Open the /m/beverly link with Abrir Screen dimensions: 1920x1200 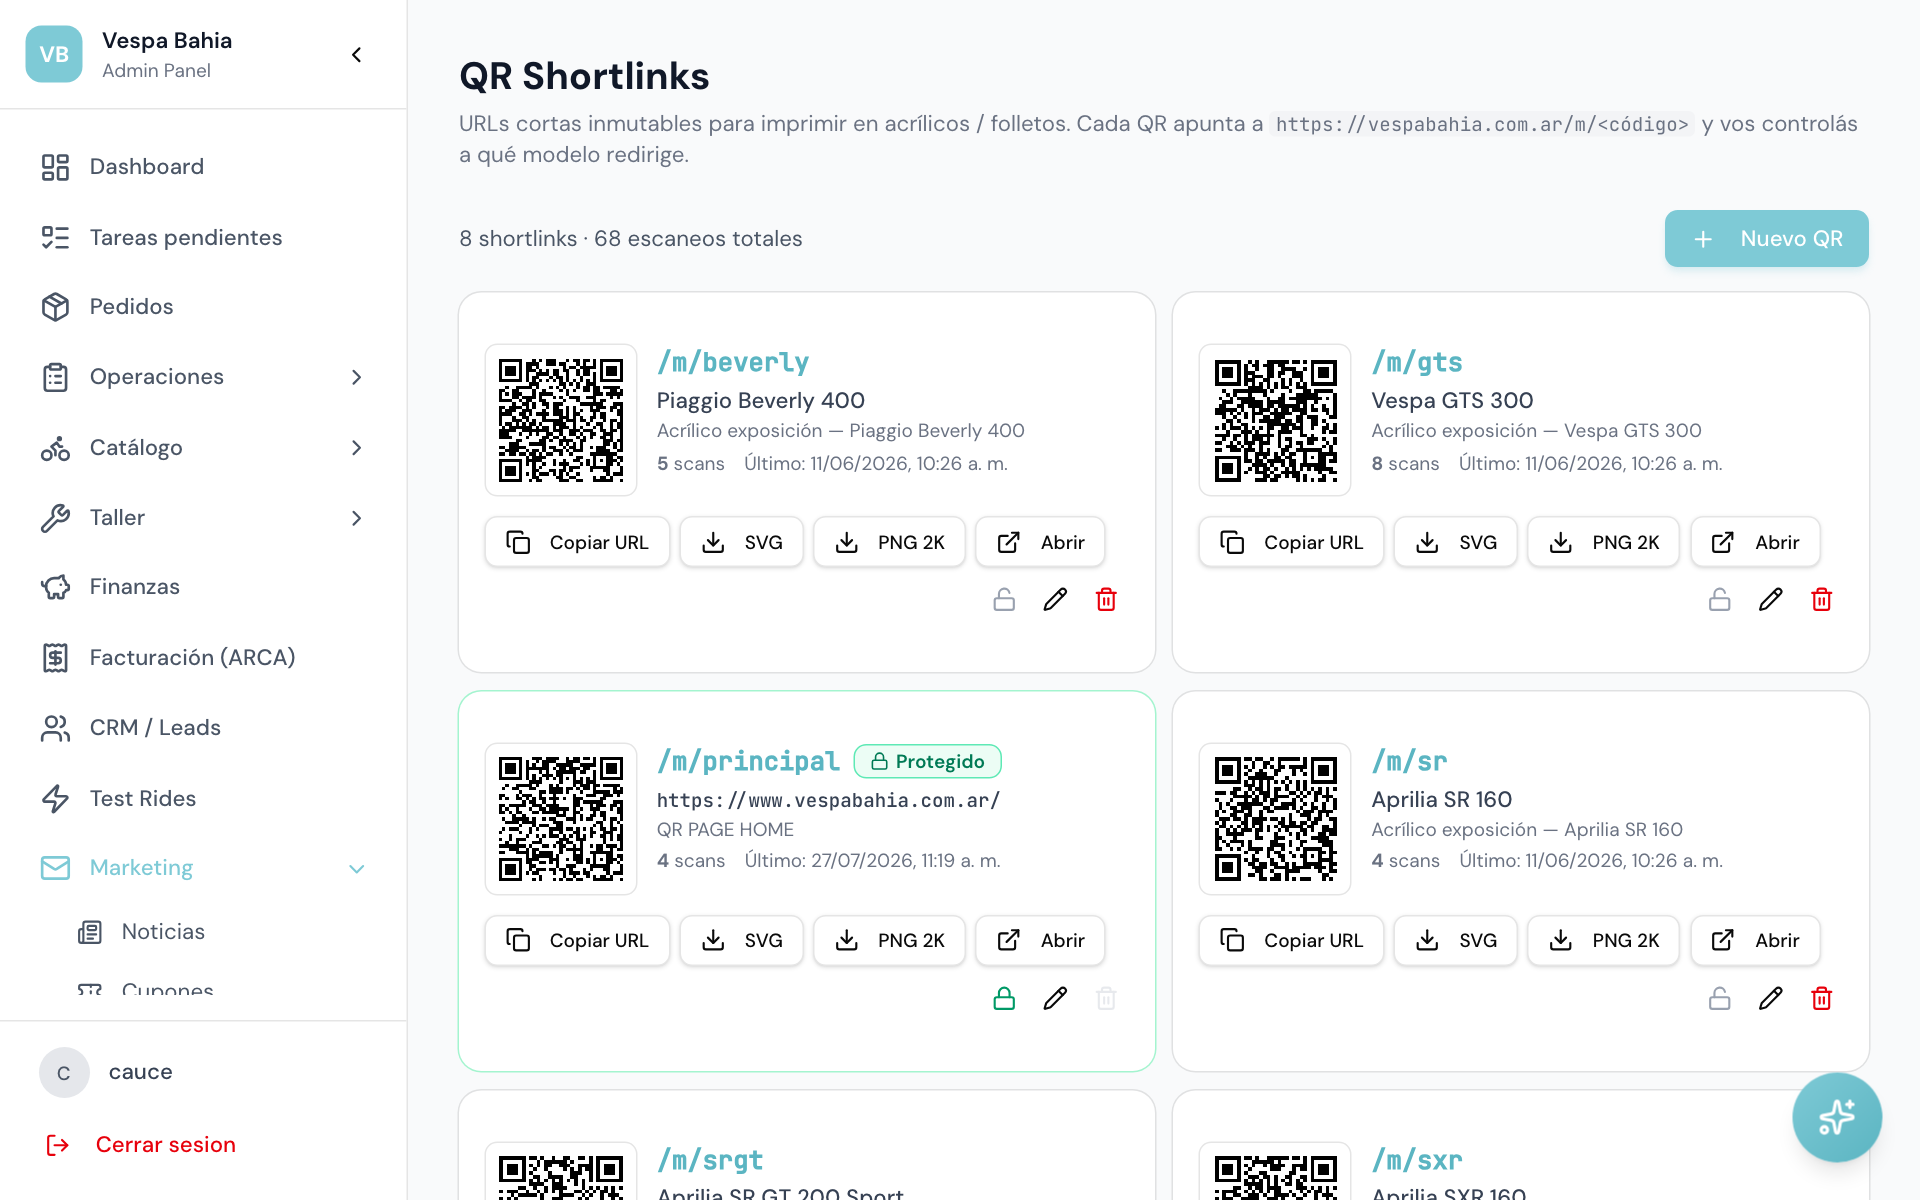(x=1040, y=542)
